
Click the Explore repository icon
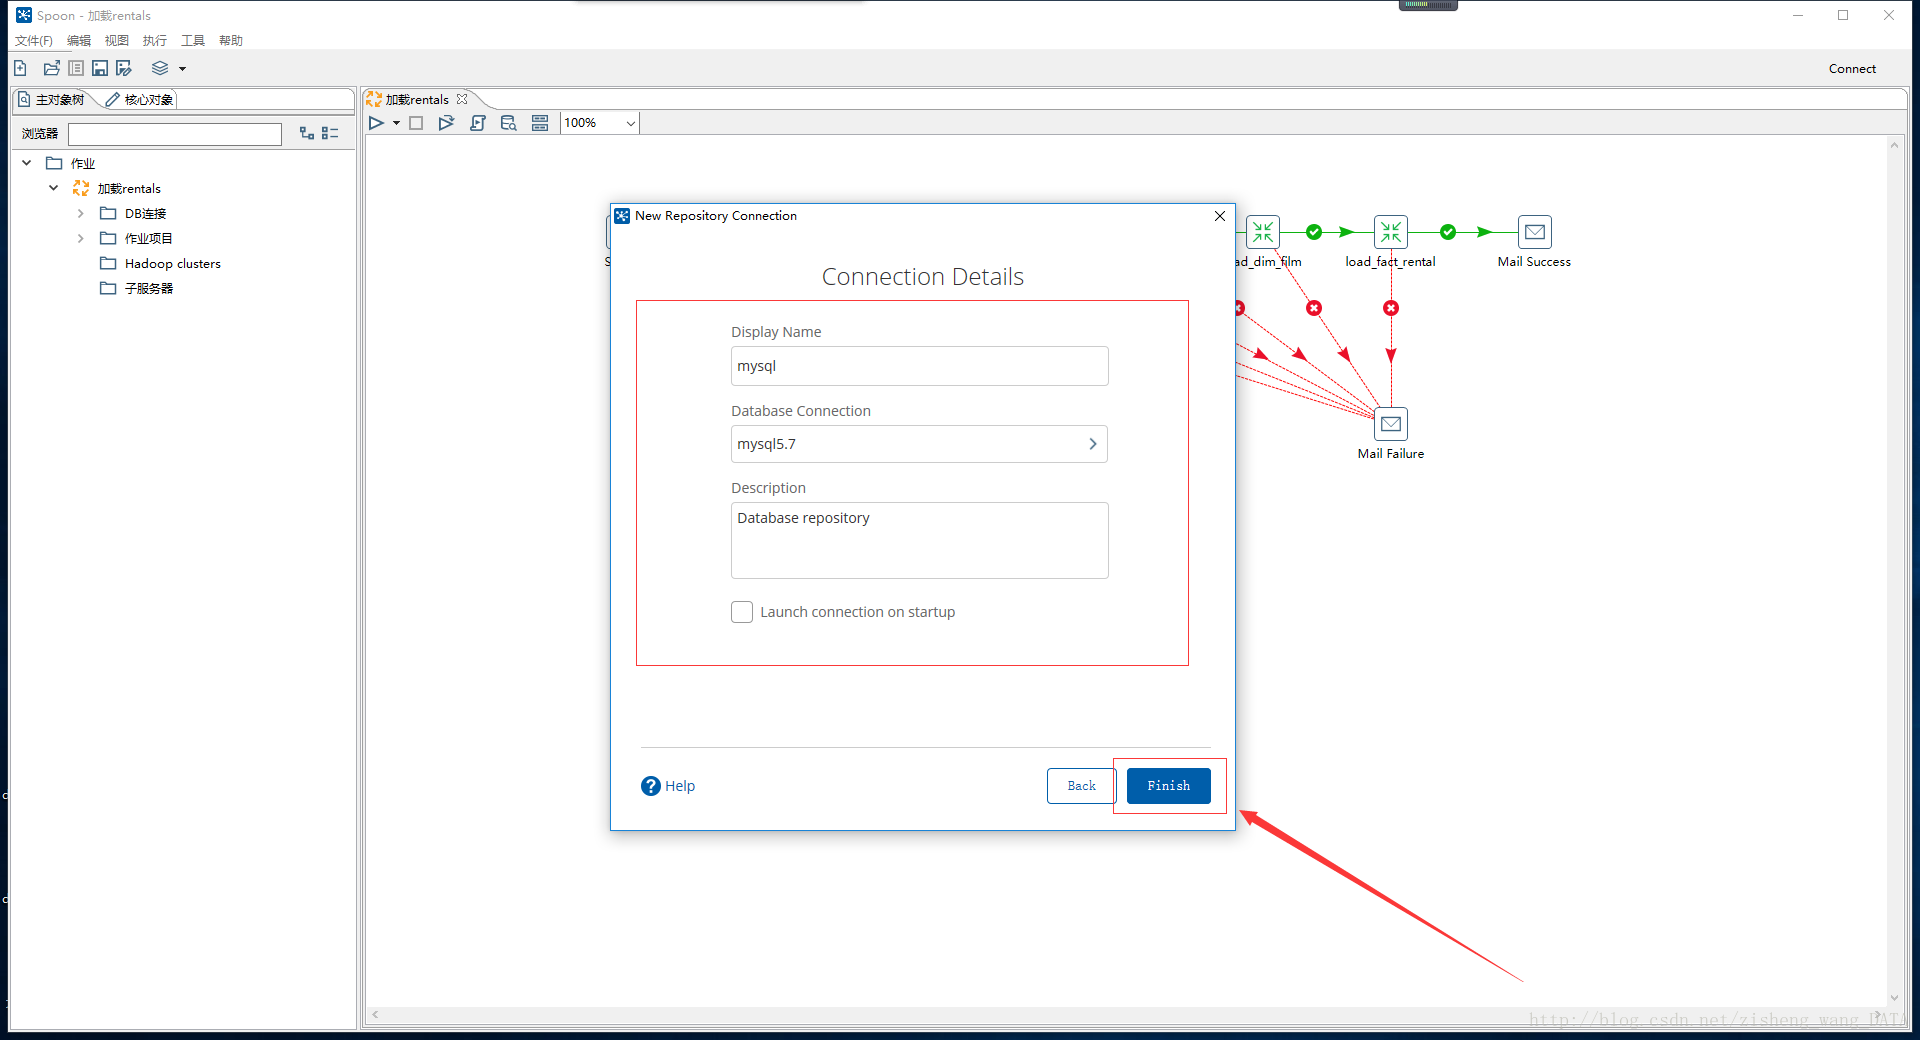coord(76,68)
